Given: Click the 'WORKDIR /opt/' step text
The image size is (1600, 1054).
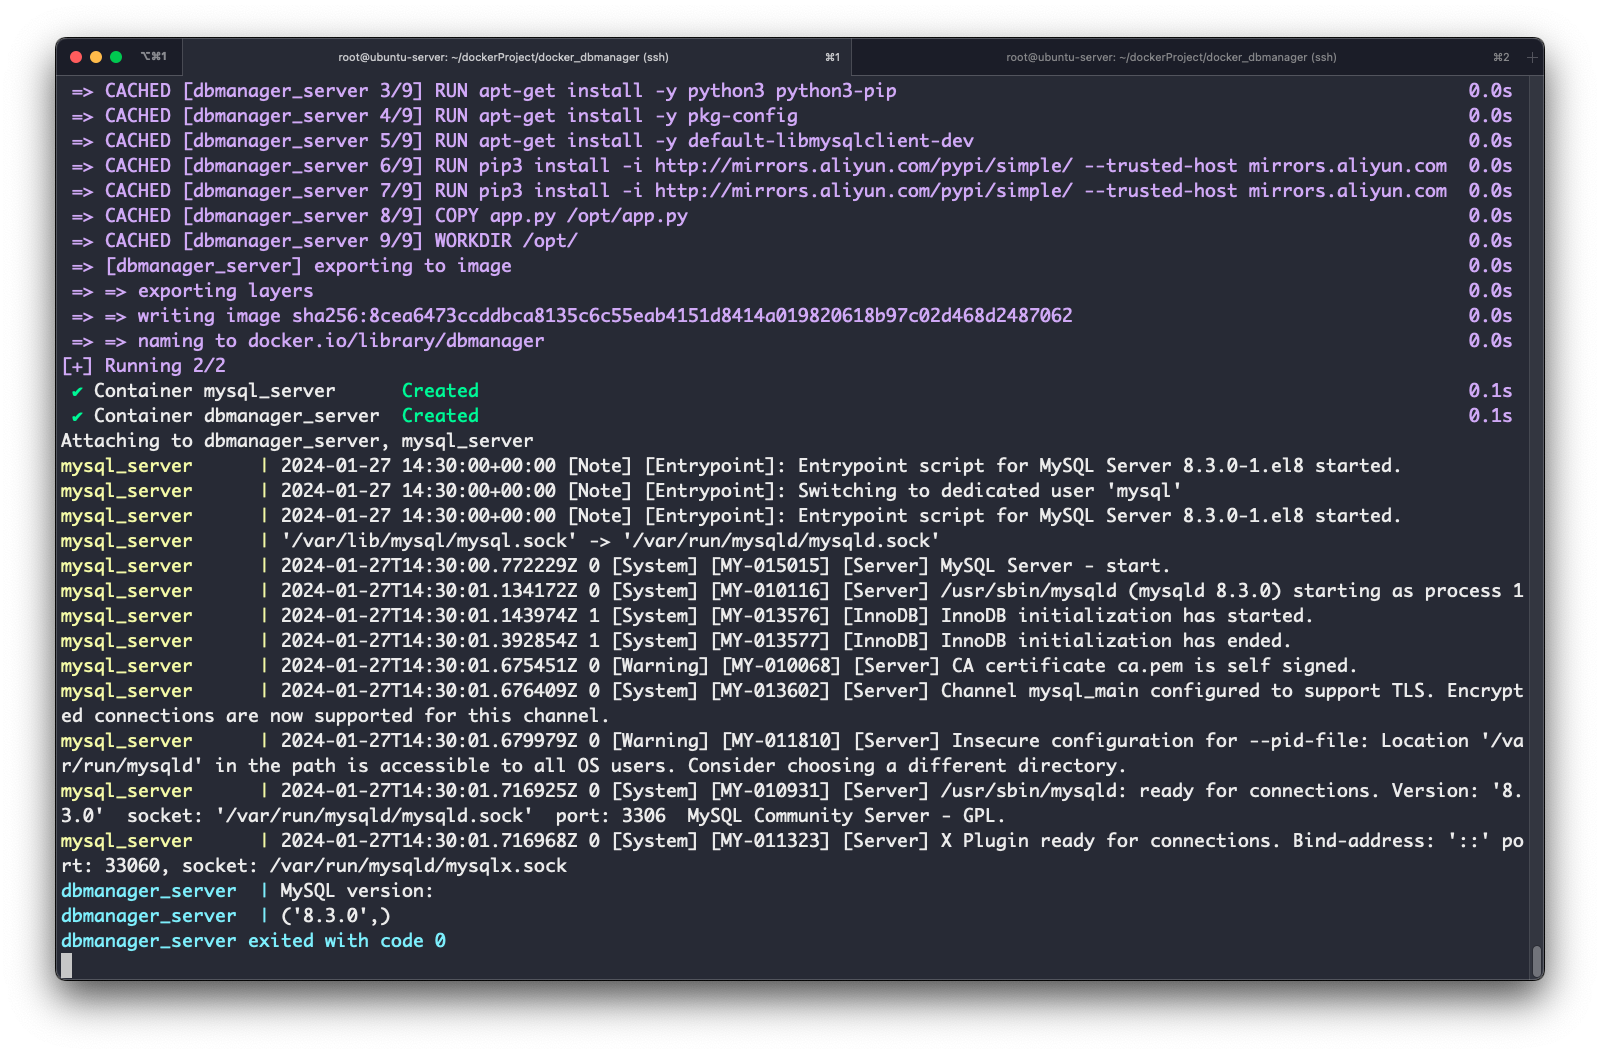Looking at the screenshot, I should (x=506, y=241).
